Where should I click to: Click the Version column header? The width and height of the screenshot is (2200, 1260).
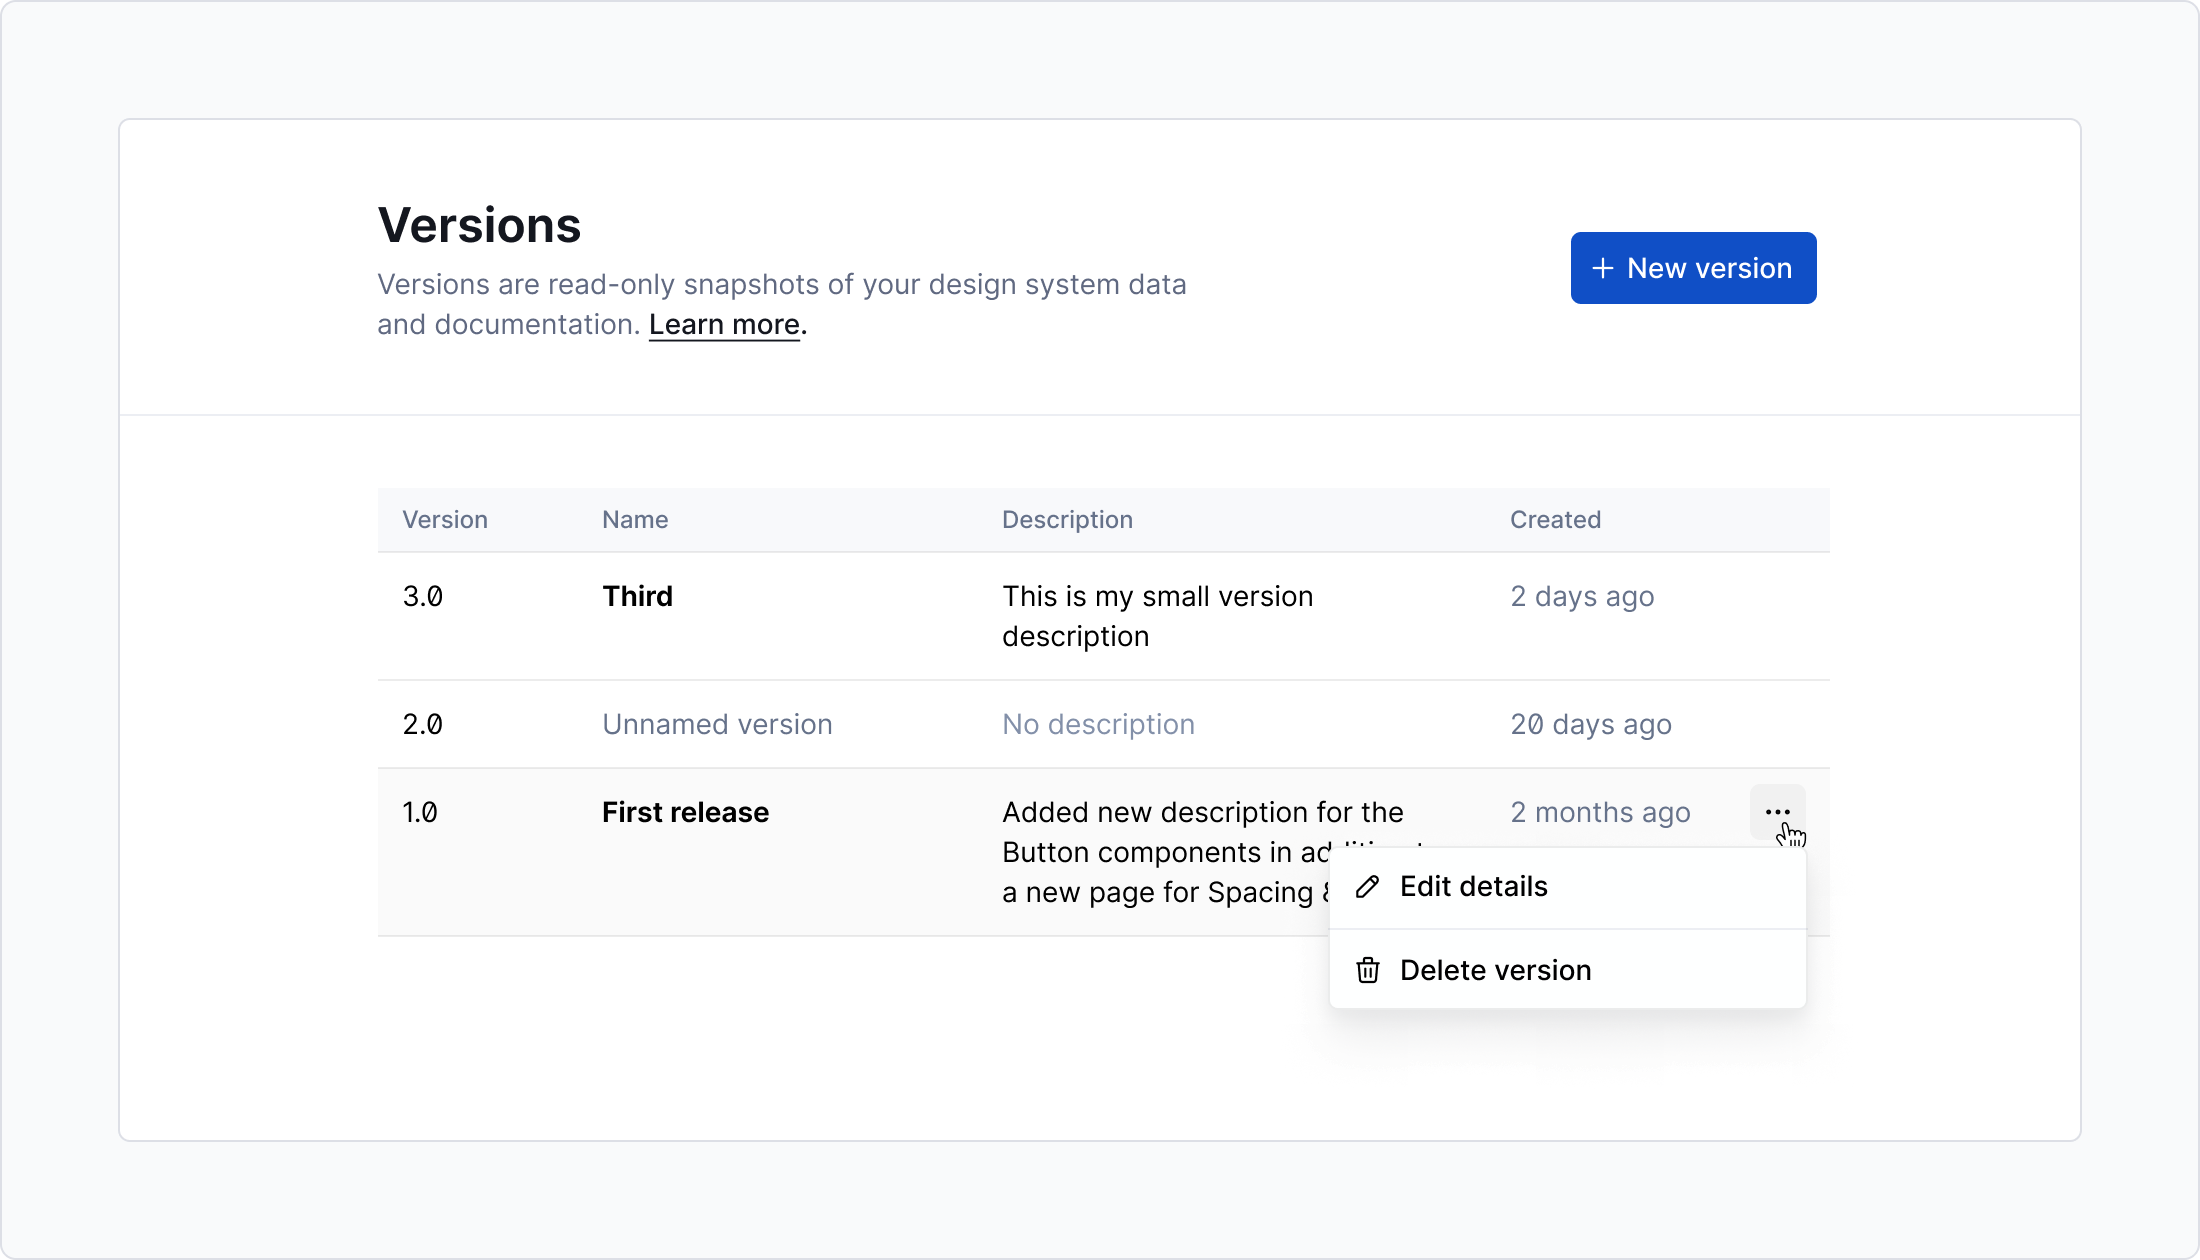click(x=445, y=519)
